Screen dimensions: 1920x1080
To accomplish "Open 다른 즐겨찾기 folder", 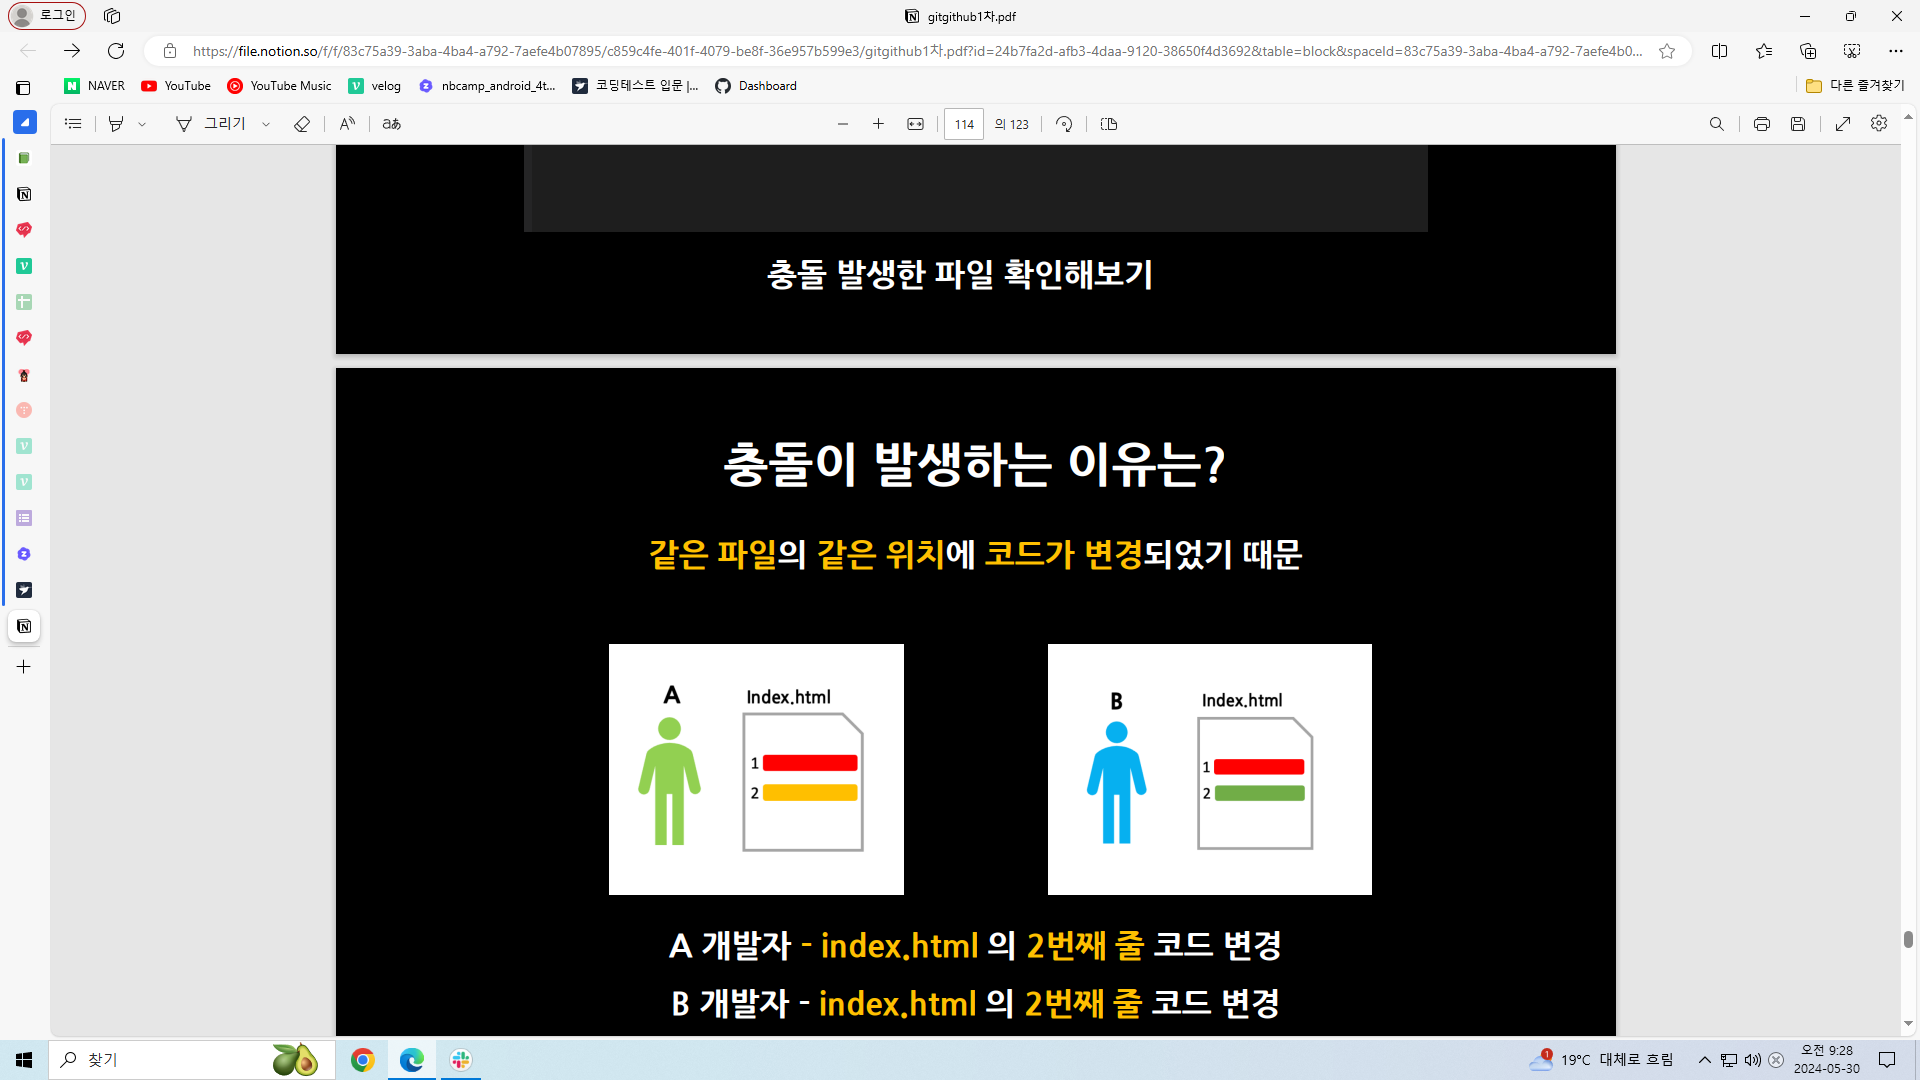I will [1855, 86].
